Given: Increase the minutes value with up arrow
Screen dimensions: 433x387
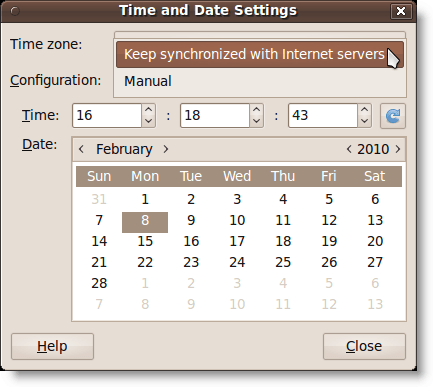Looking at the screenshot, I should (x=256, y=110).
